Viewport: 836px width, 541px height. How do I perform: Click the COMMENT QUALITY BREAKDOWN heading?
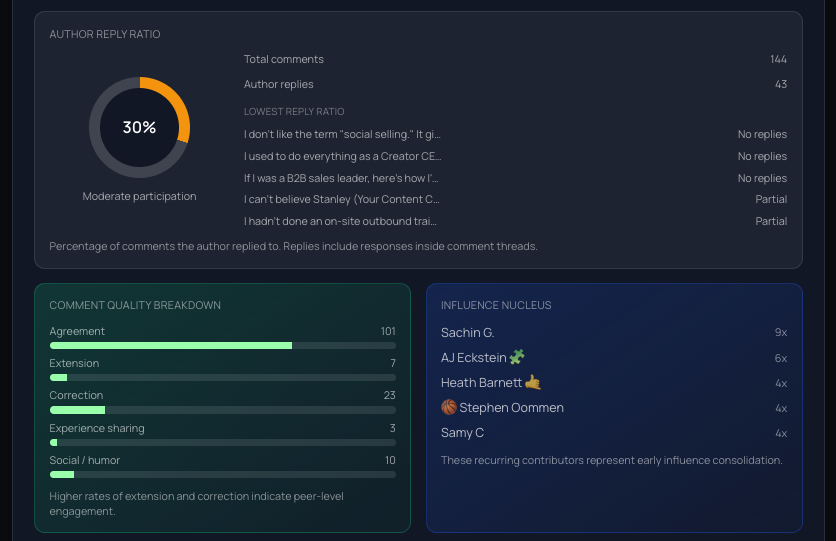click(135, 305)
